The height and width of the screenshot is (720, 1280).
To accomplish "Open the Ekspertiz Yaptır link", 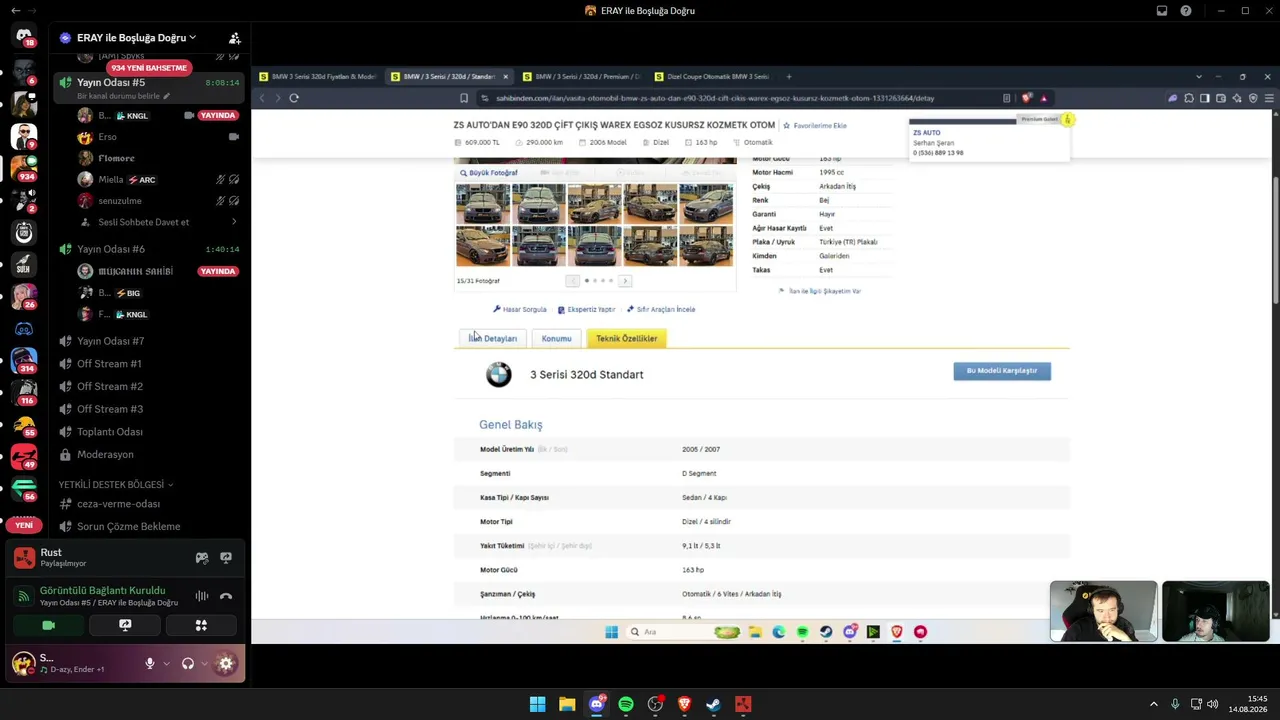I will click(x=587, y=310).
